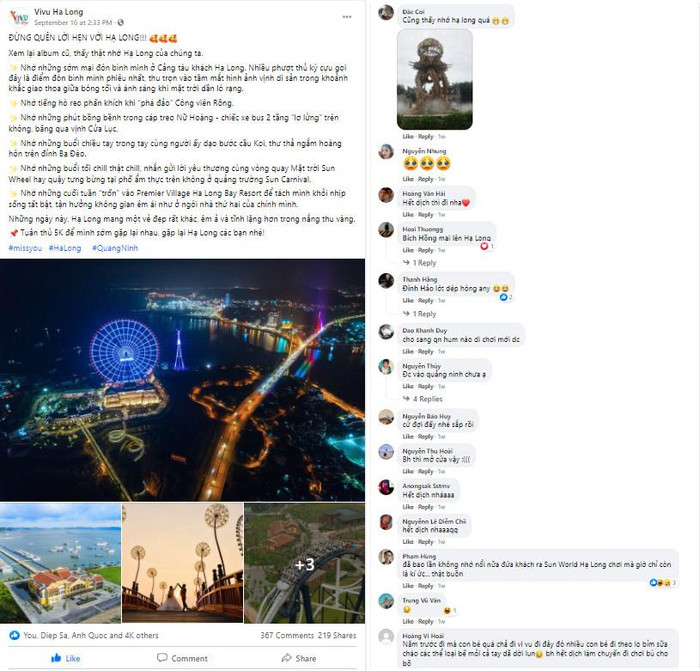Click the public globe audience icon
Image resolution: width=700 pixels, height=671 pixels.
tap(121, 22)
